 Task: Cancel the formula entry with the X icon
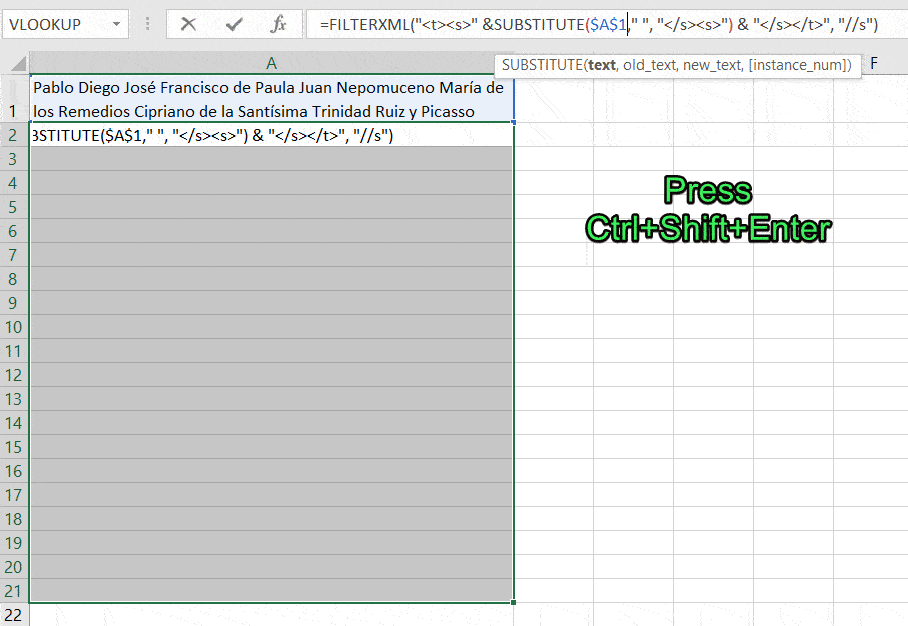(189, 24)
